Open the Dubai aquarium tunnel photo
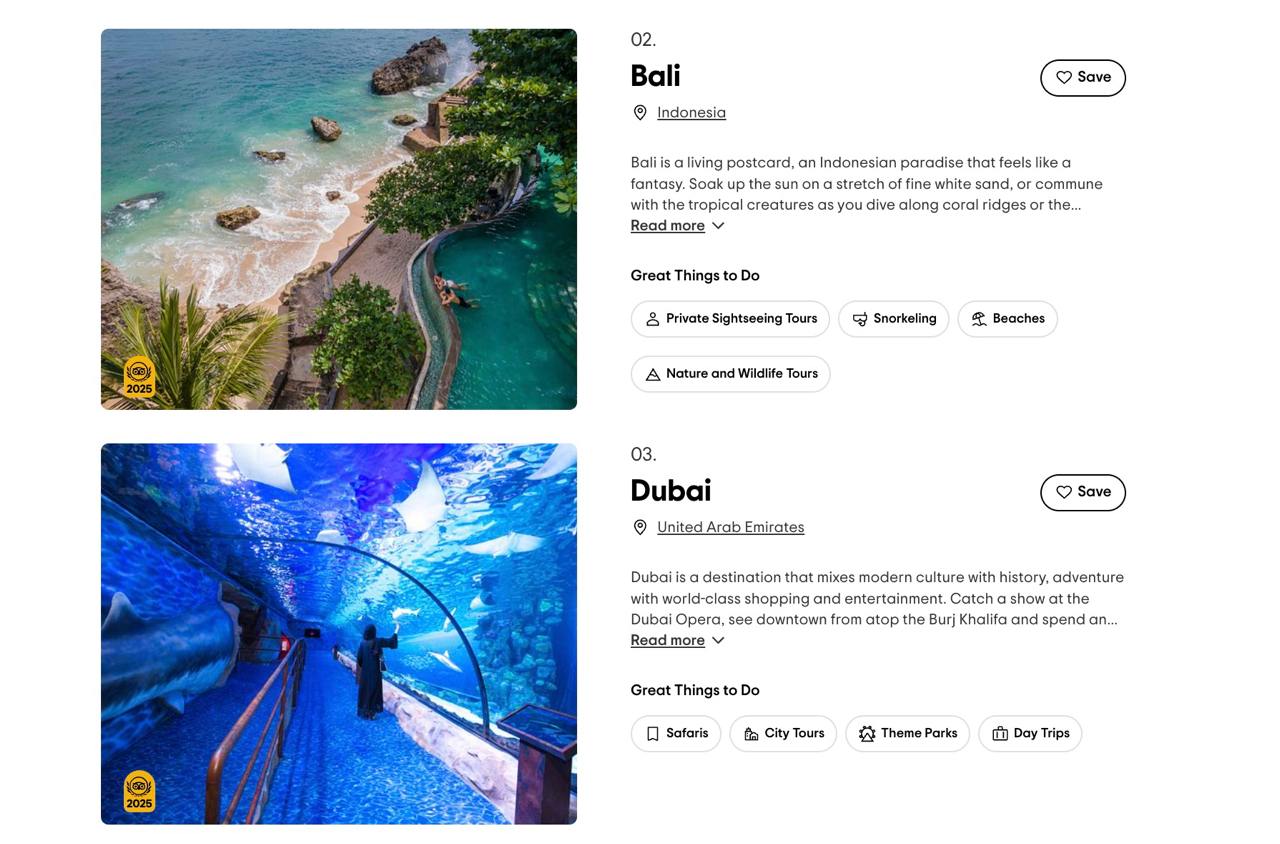This screenshot has width=1280, height=844. click(x=339, y=634)
